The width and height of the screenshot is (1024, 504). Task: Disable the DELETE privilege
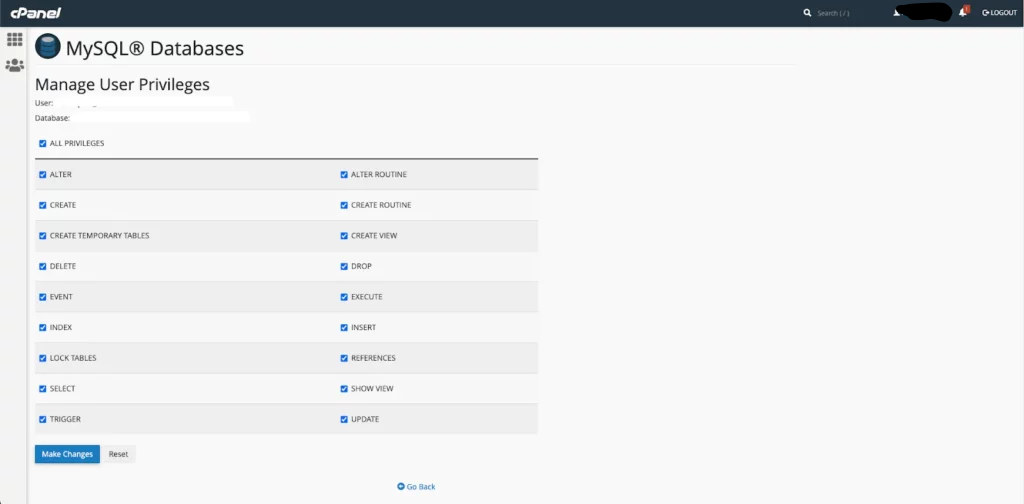click(x=42, y=266)
